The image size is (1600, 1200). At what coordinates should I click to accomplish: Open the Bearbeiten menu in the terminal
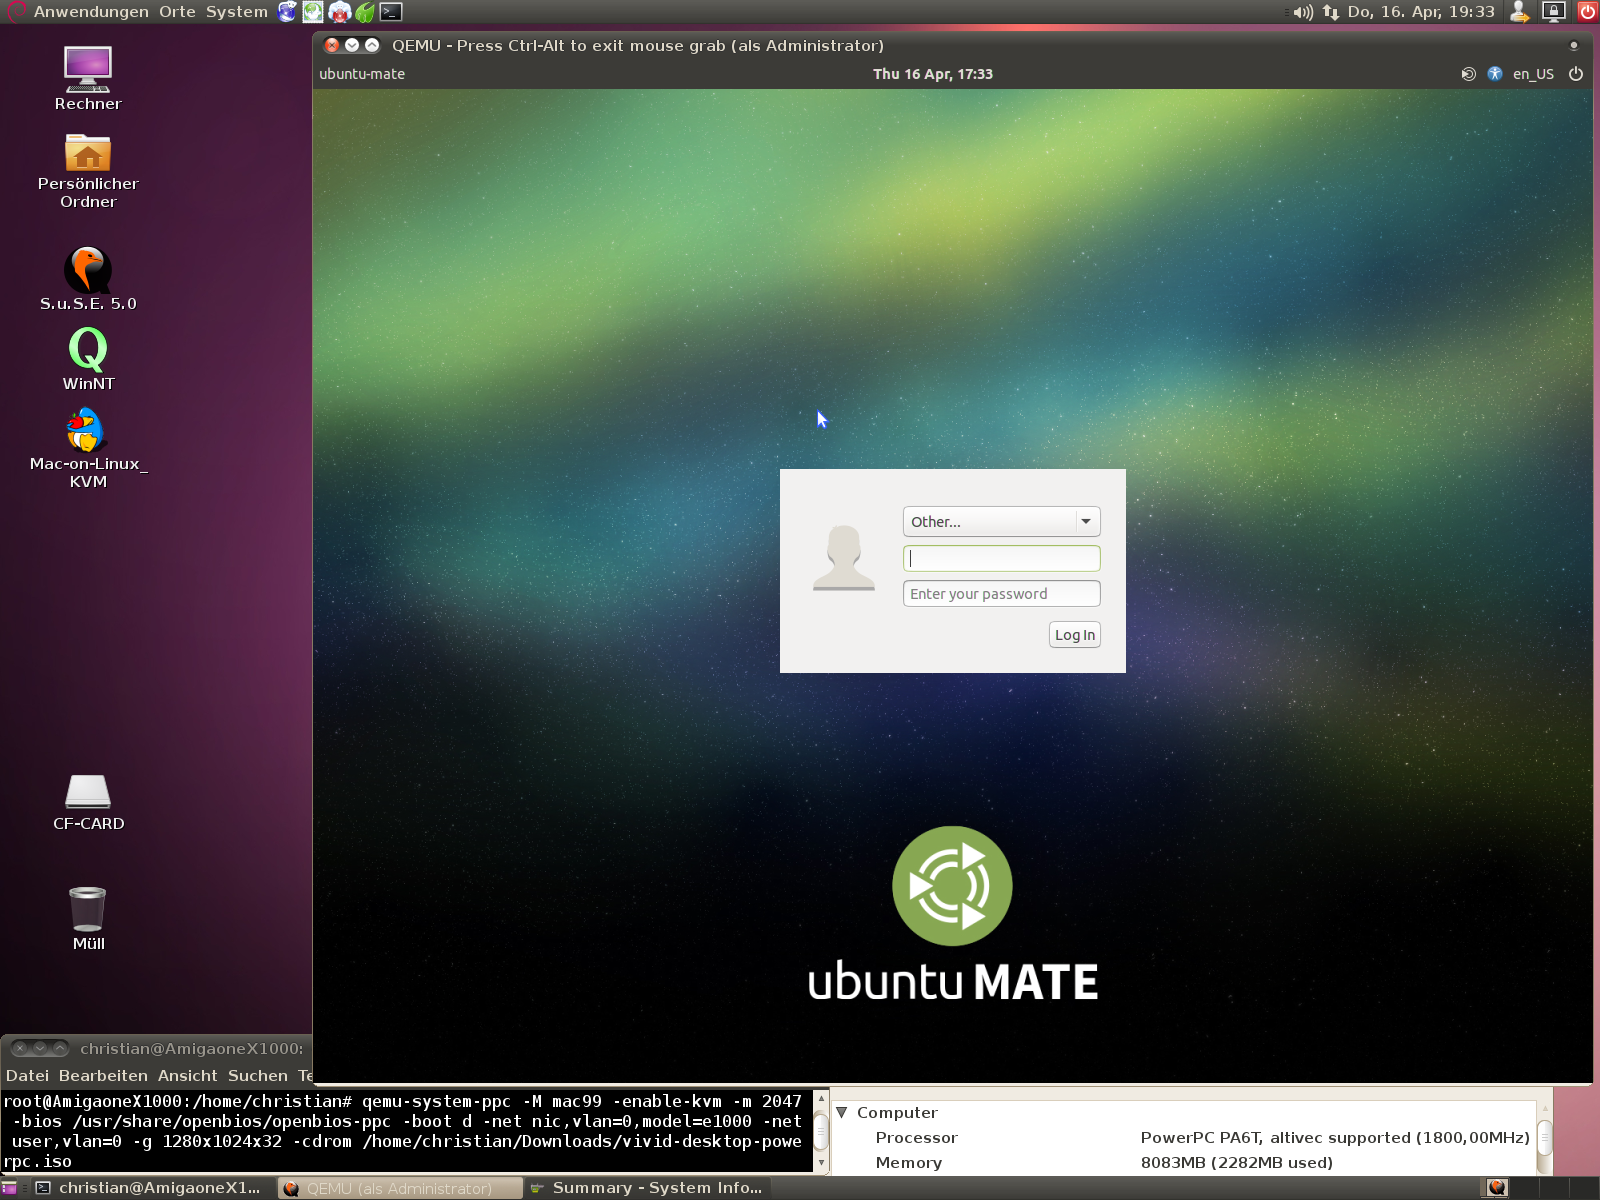point(103,1076)
